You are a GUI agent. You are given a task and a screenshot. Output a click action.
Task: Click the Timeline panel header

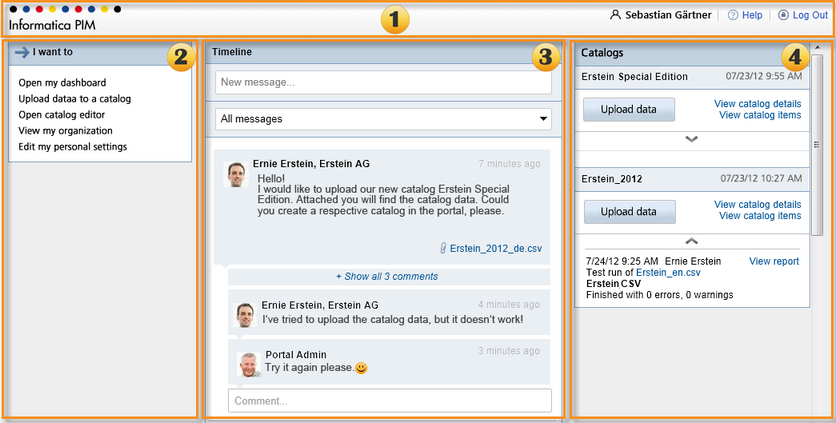point(383,52)
